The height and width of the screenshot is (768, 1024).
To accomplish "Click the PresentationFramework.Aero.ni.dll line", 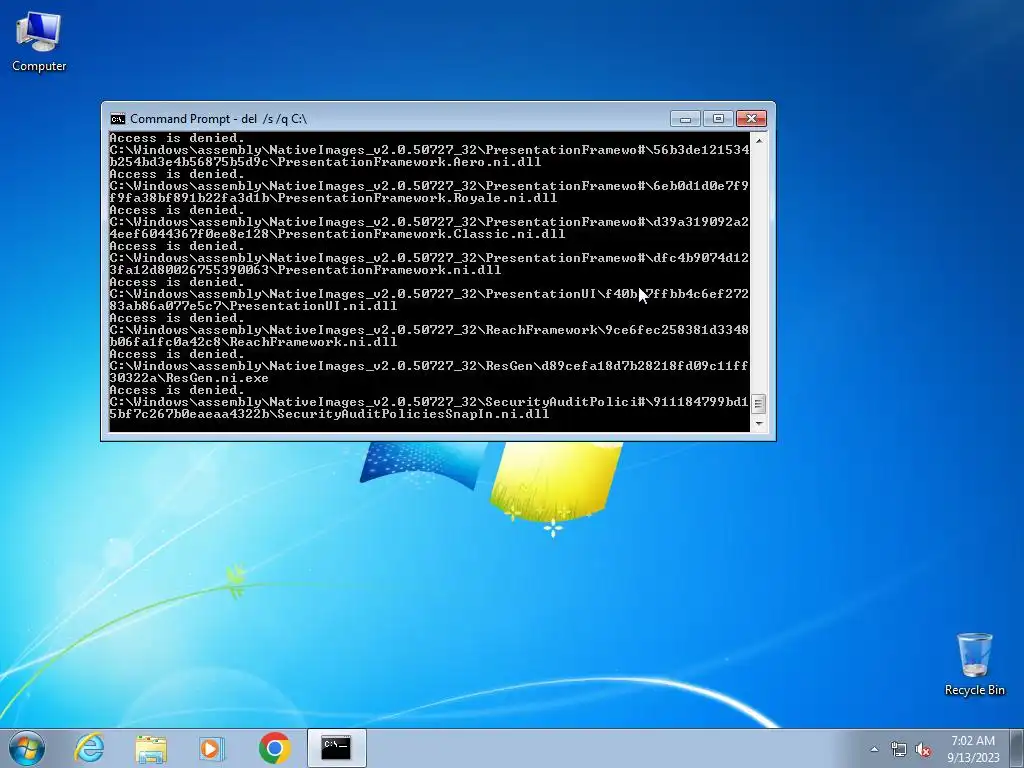I will (x=325, y=162).
